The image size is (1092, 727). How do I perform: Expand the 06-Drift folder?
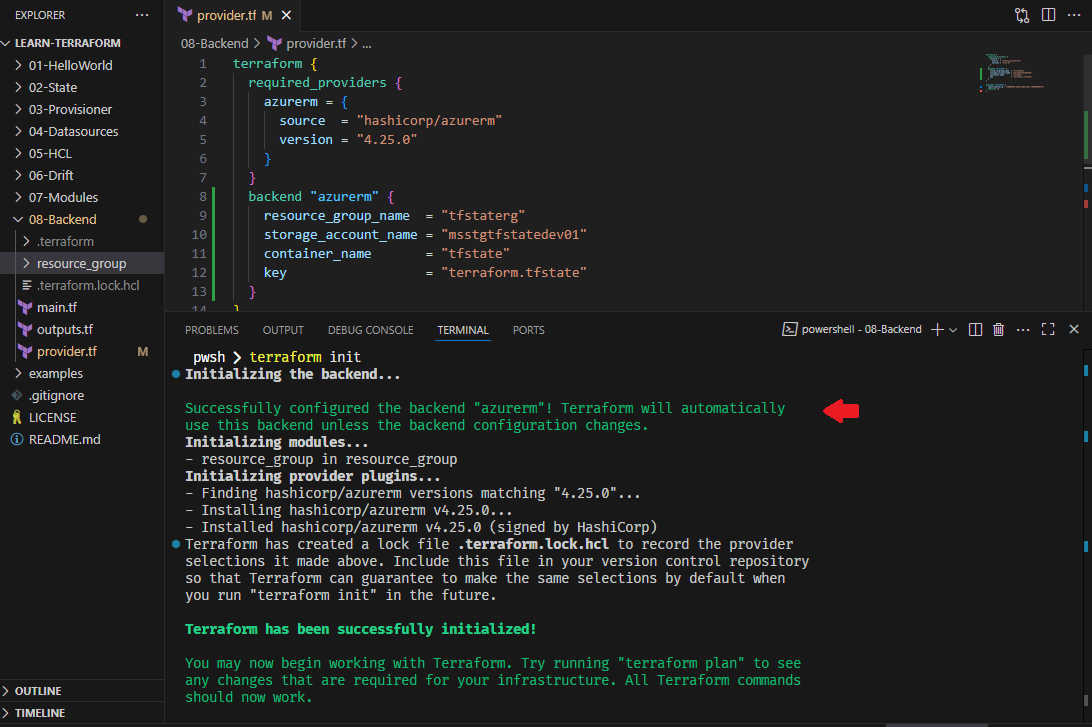point(18,175)
